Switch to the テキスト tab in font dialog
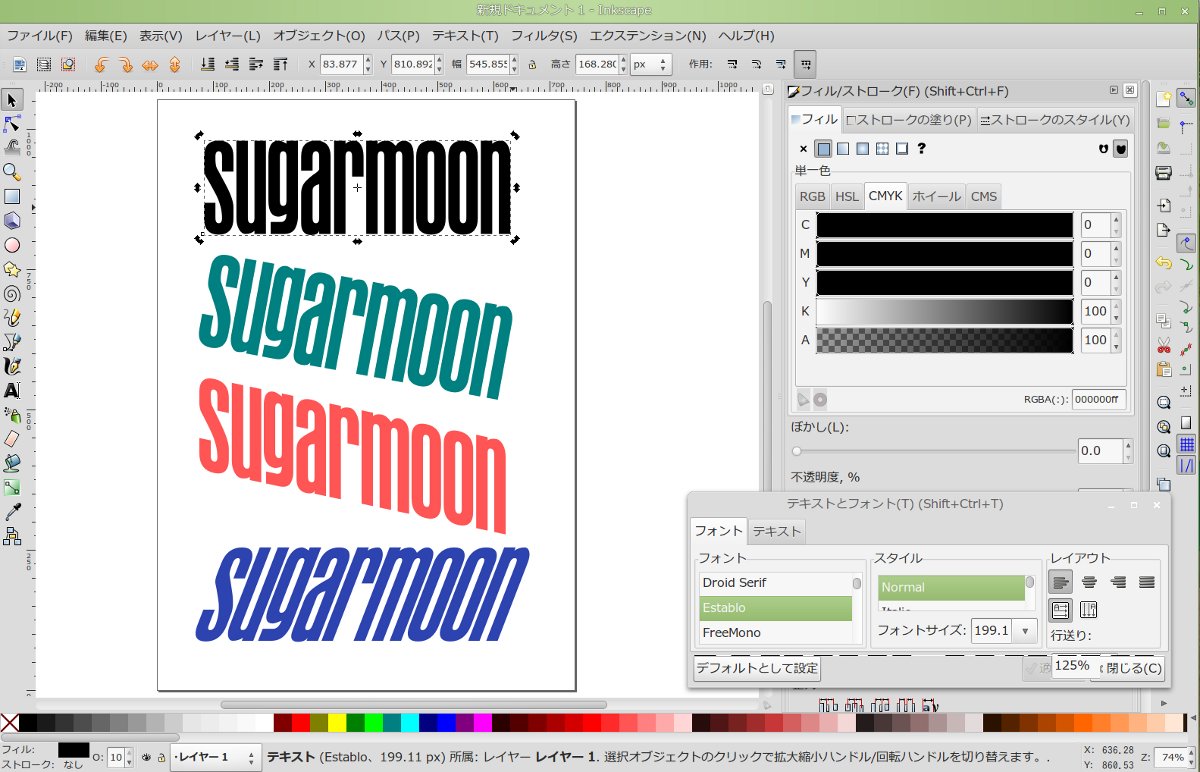The image size is (1200, 772). [x=777, y=531]
